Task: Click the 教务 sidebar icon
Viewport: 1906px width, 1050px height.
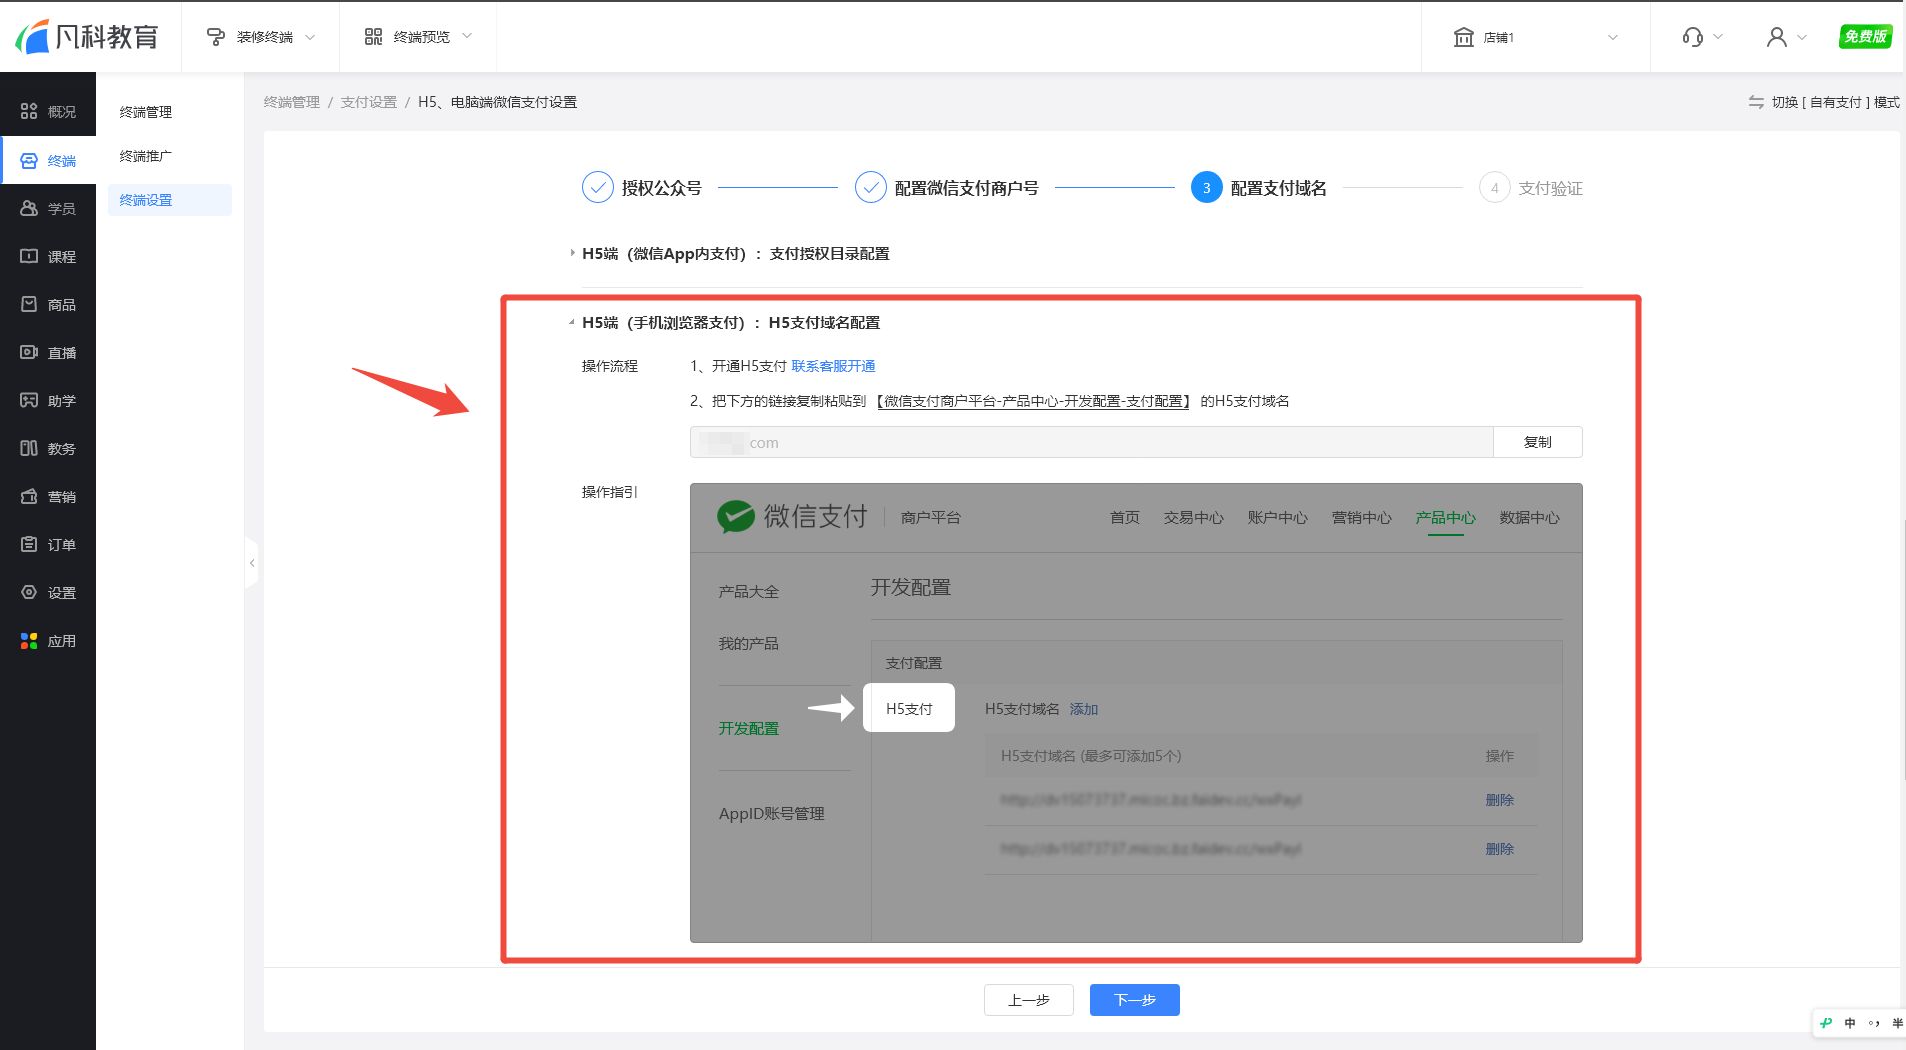Action: click(29, 448)
